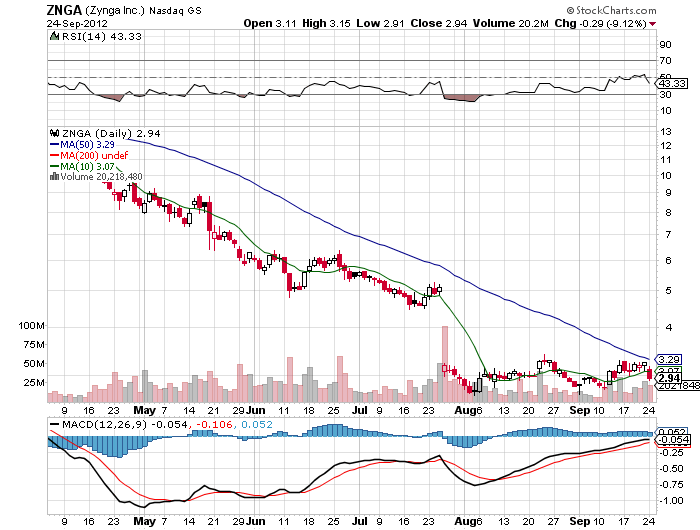Click the 90 level on RSI axis
The image size is (700, 530).
665,44
